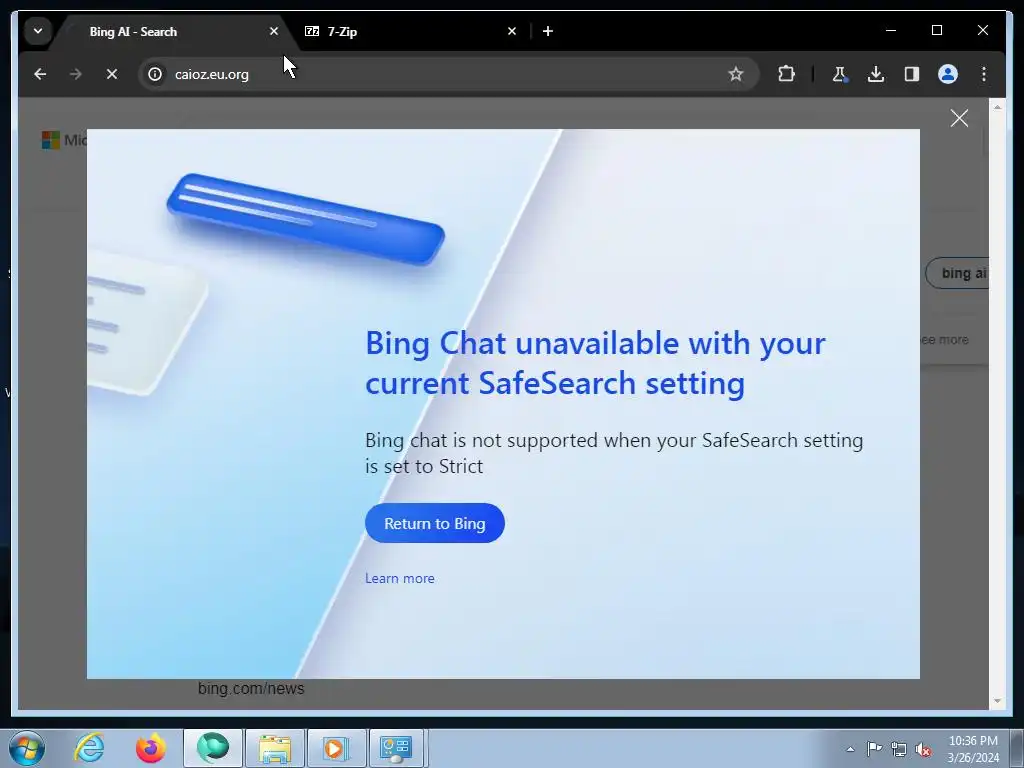Open the Windows Start menu
1024x768 pixels.
[27, 748]
